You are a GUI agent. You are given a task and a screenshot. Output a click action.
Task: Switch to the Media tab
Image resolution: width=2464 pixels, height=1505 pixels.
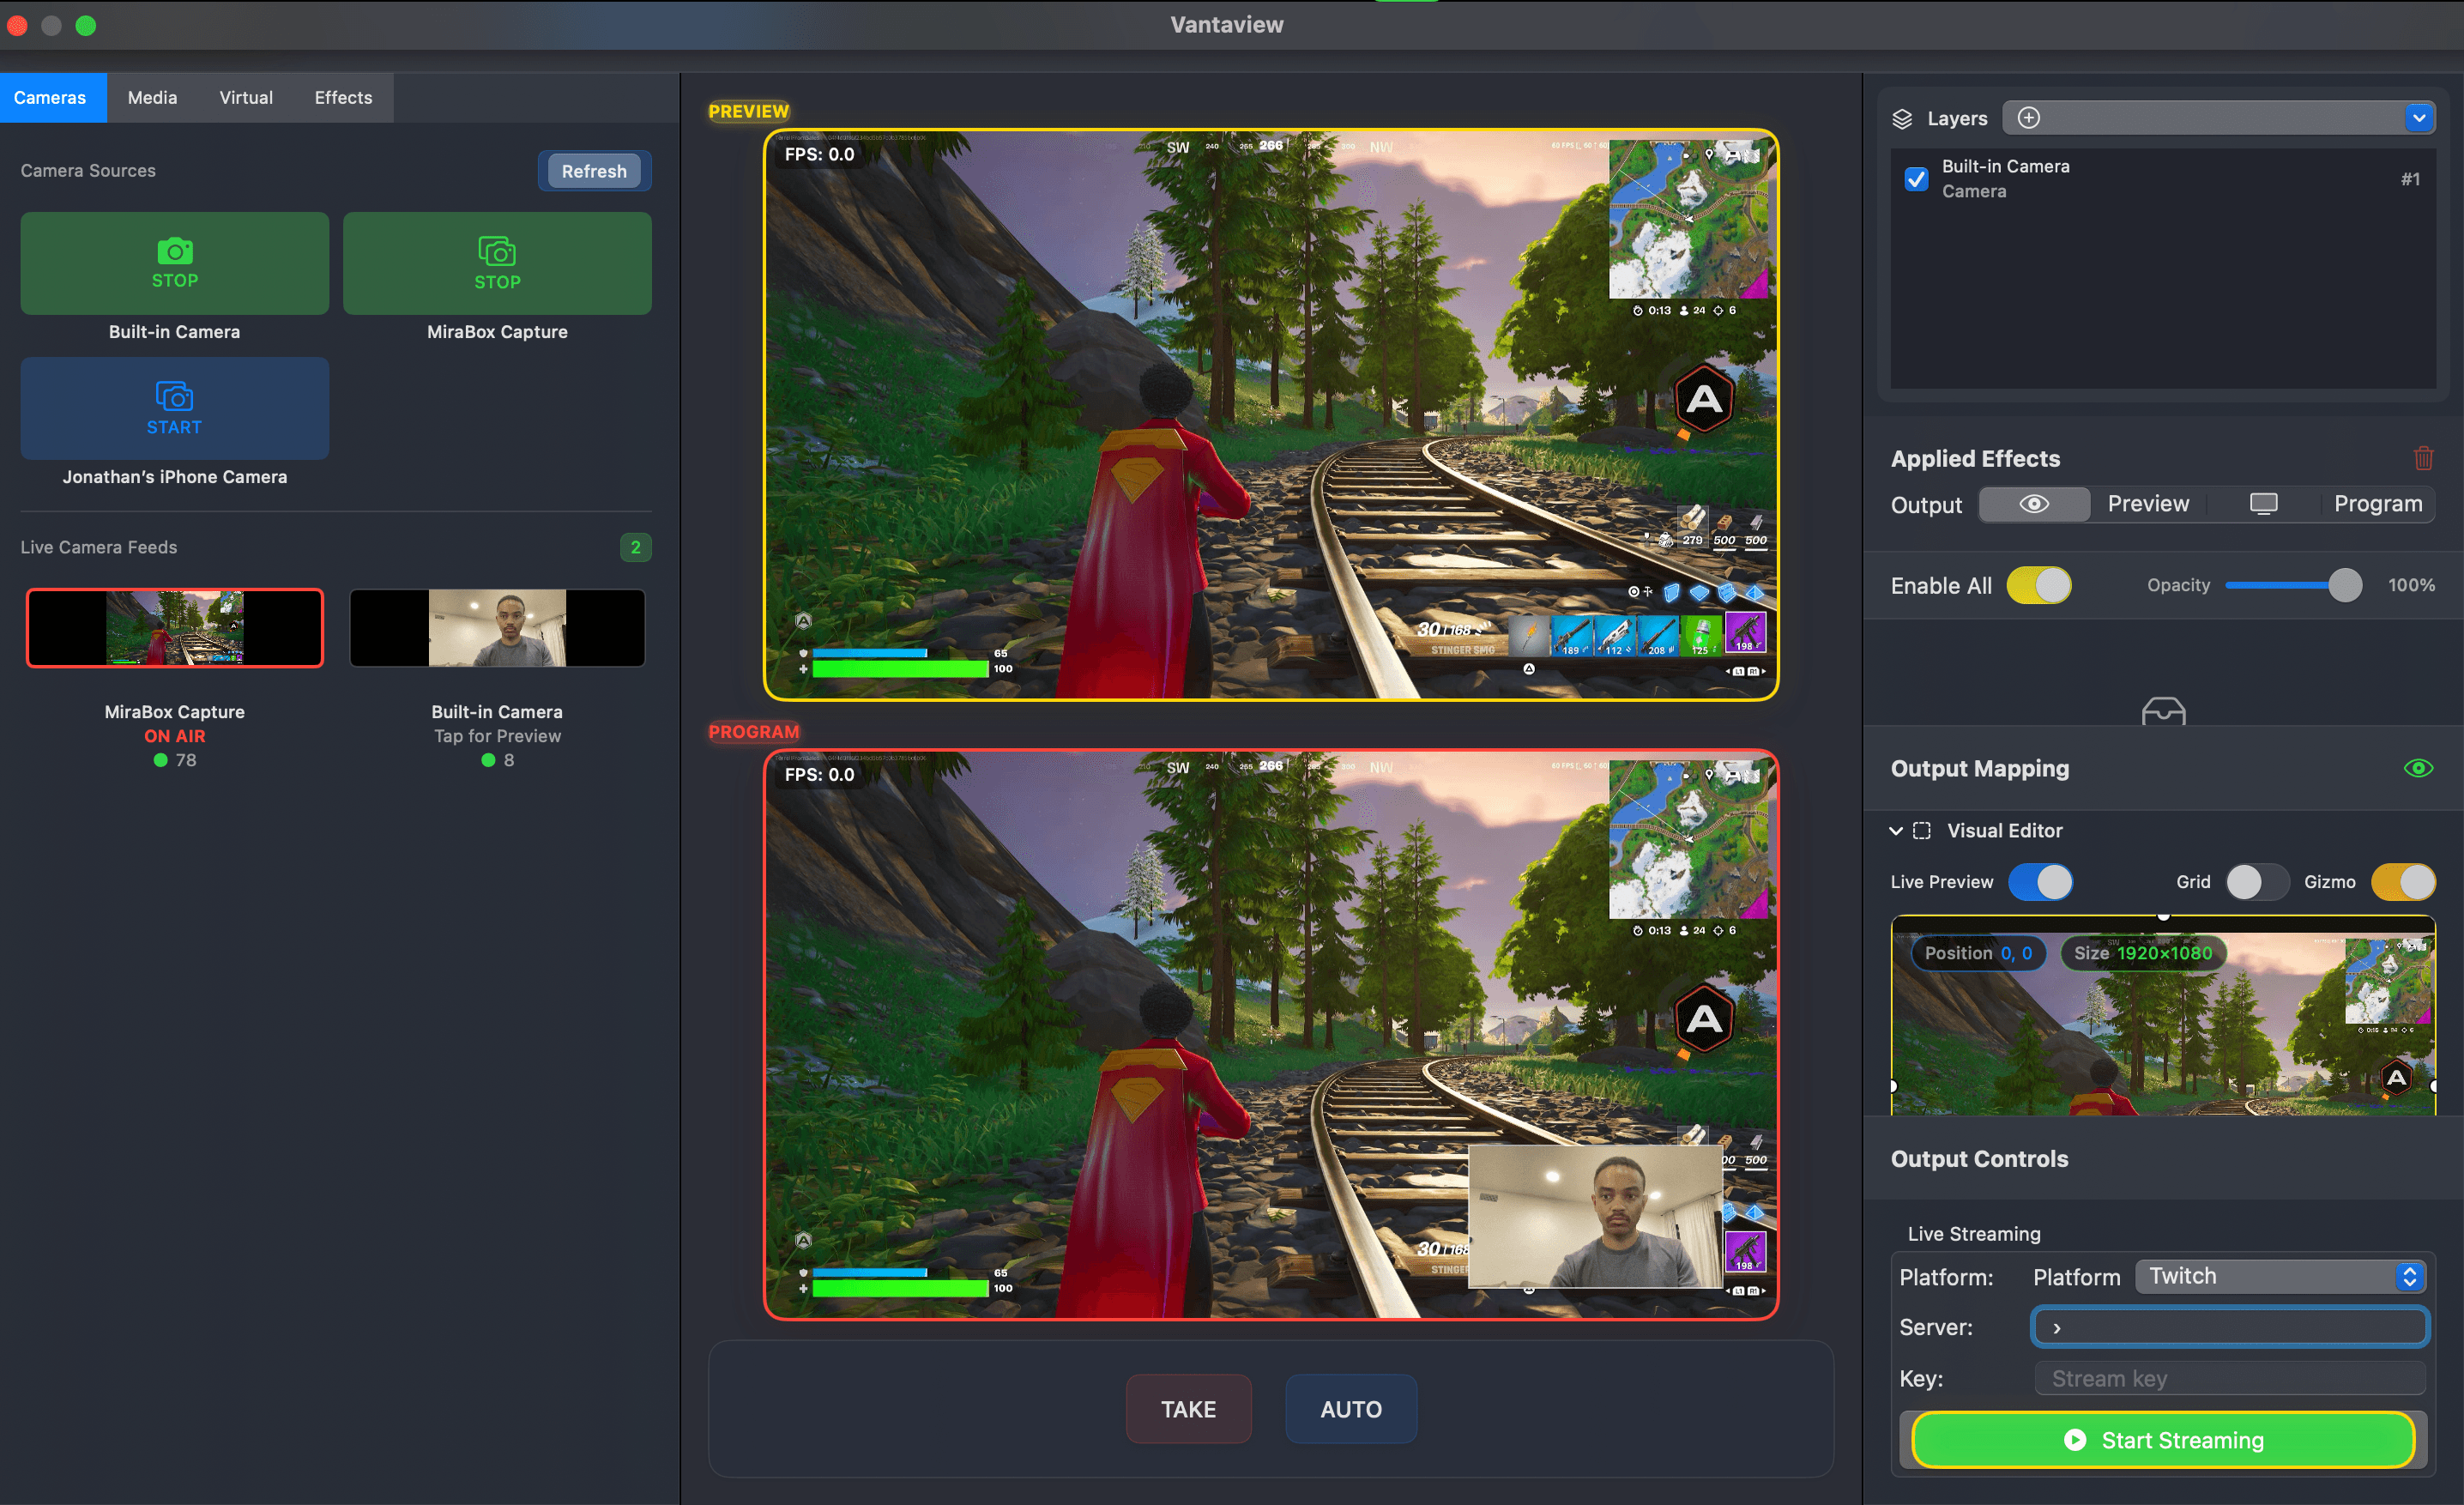[x=151, y=97]
